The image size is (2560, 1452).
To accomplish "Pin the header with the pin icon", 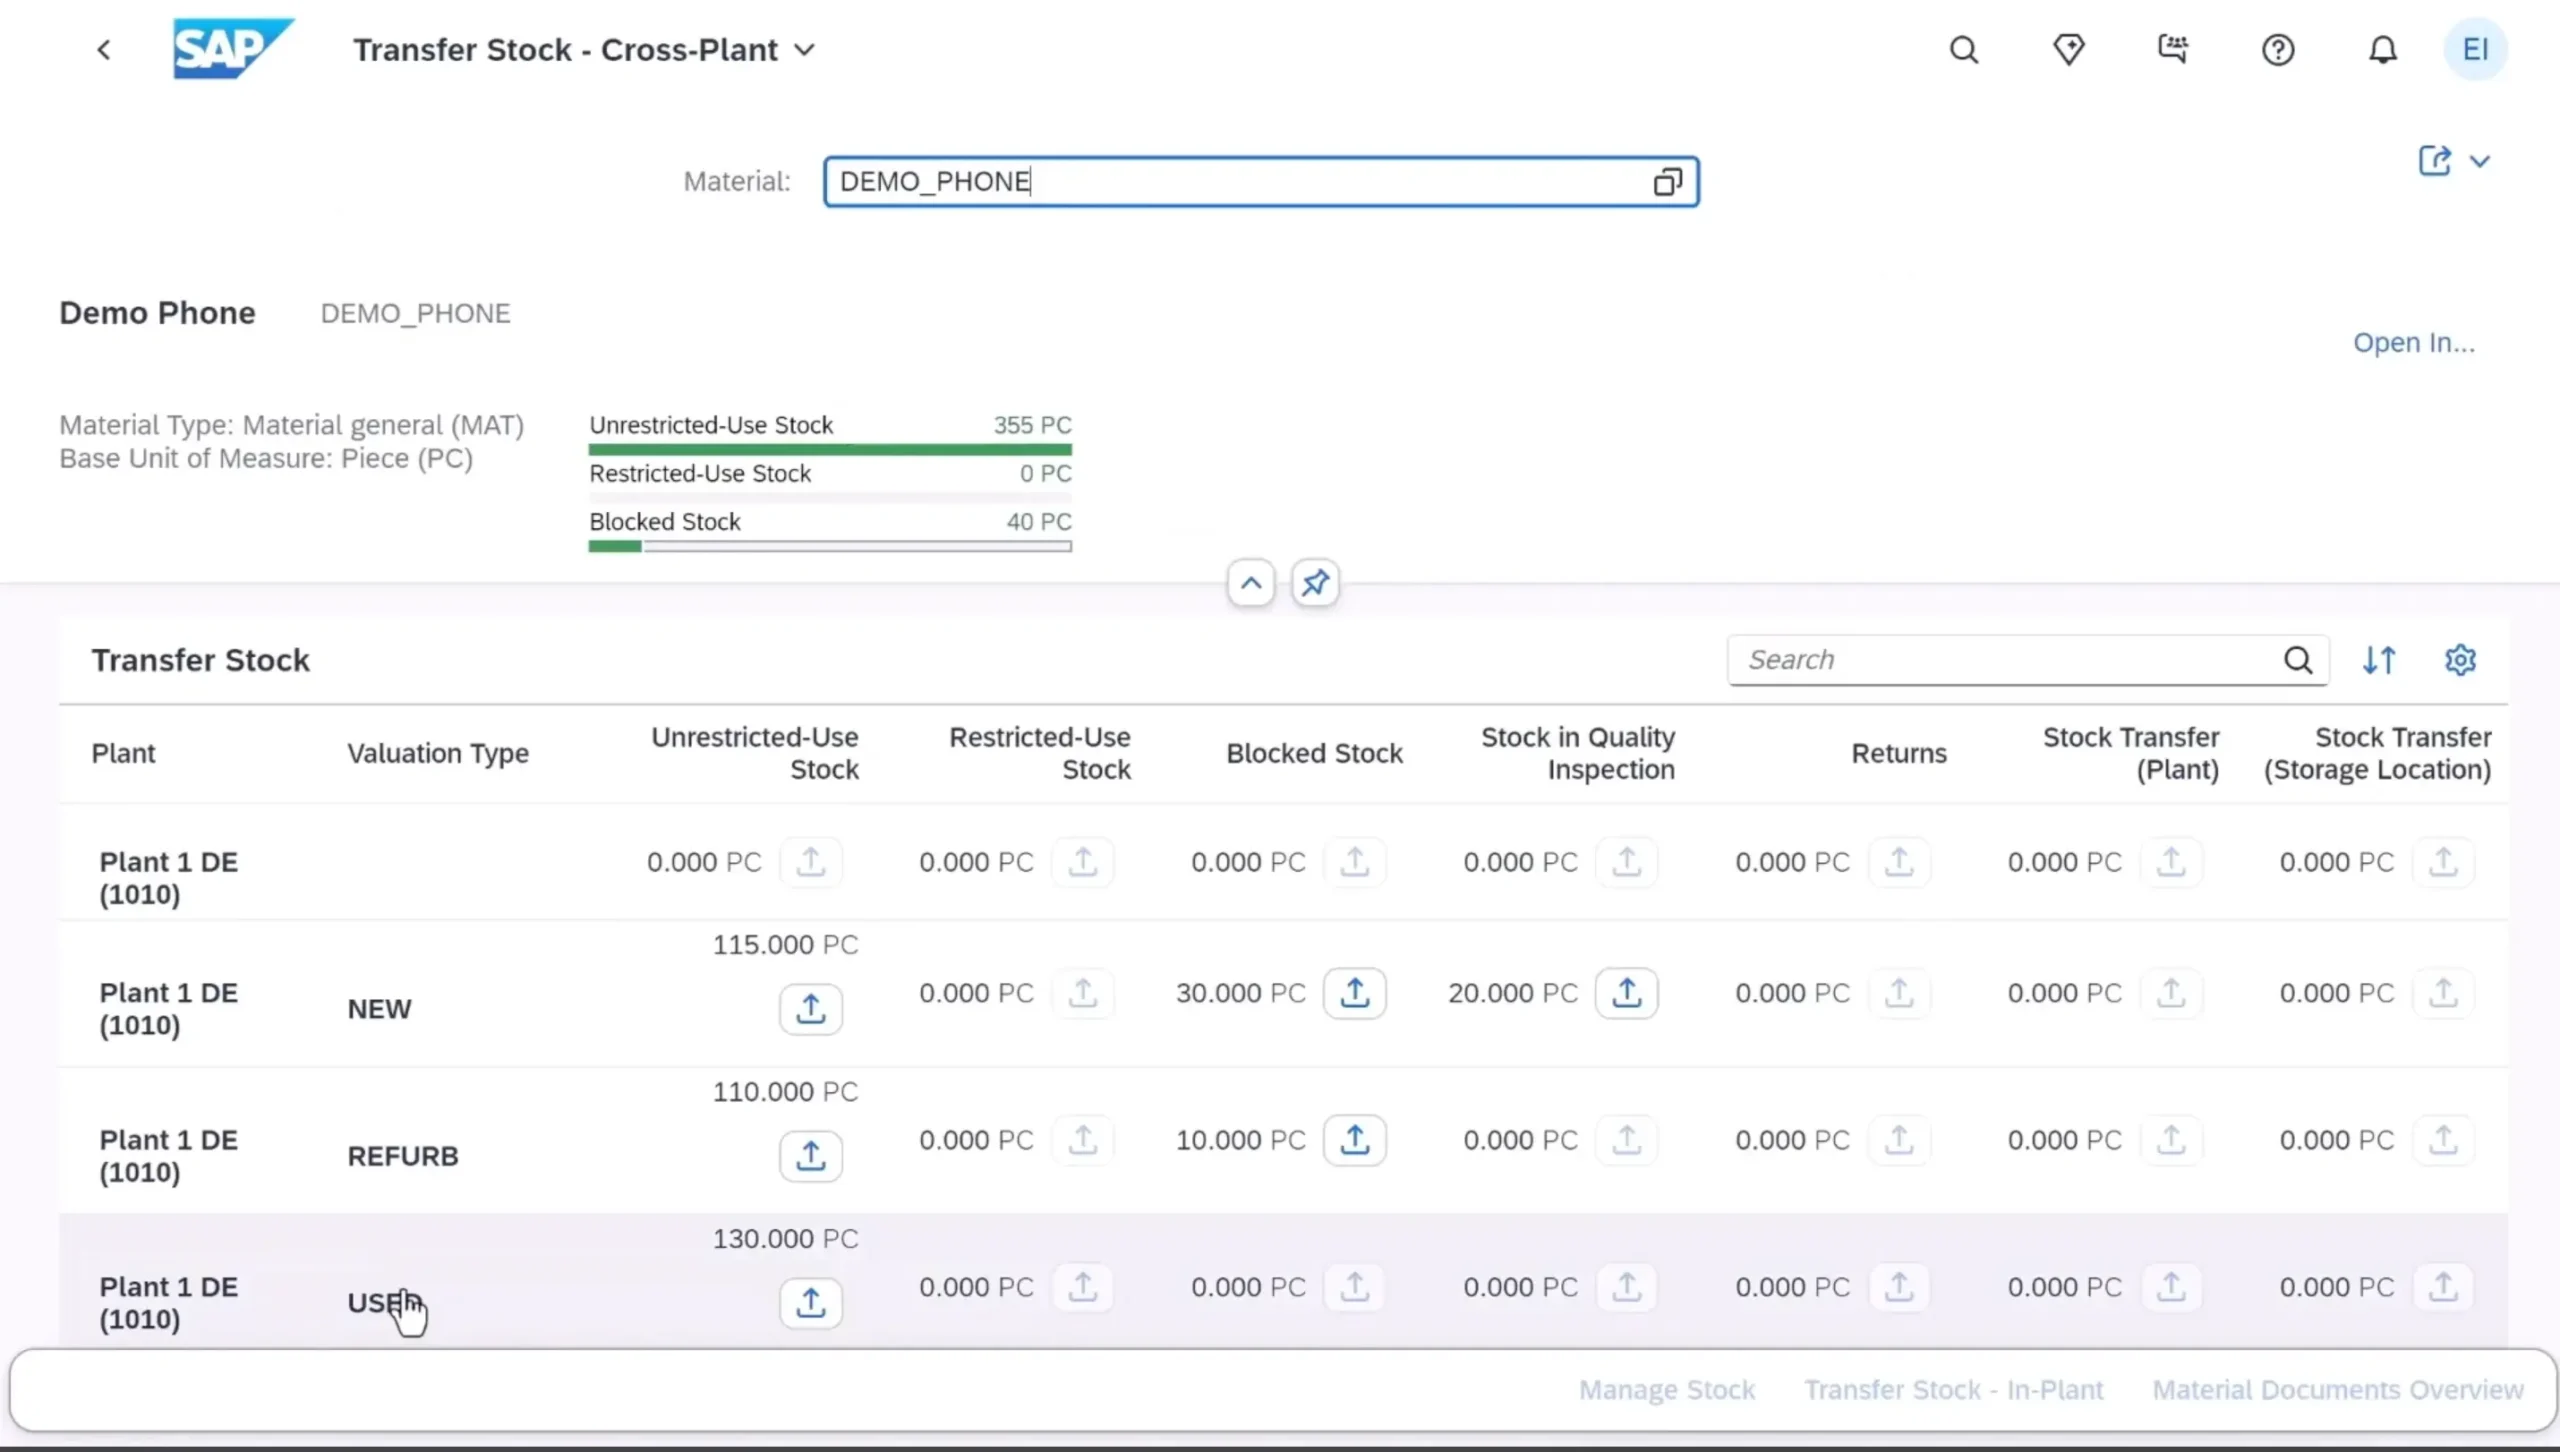I will [x=1315, y=583].
